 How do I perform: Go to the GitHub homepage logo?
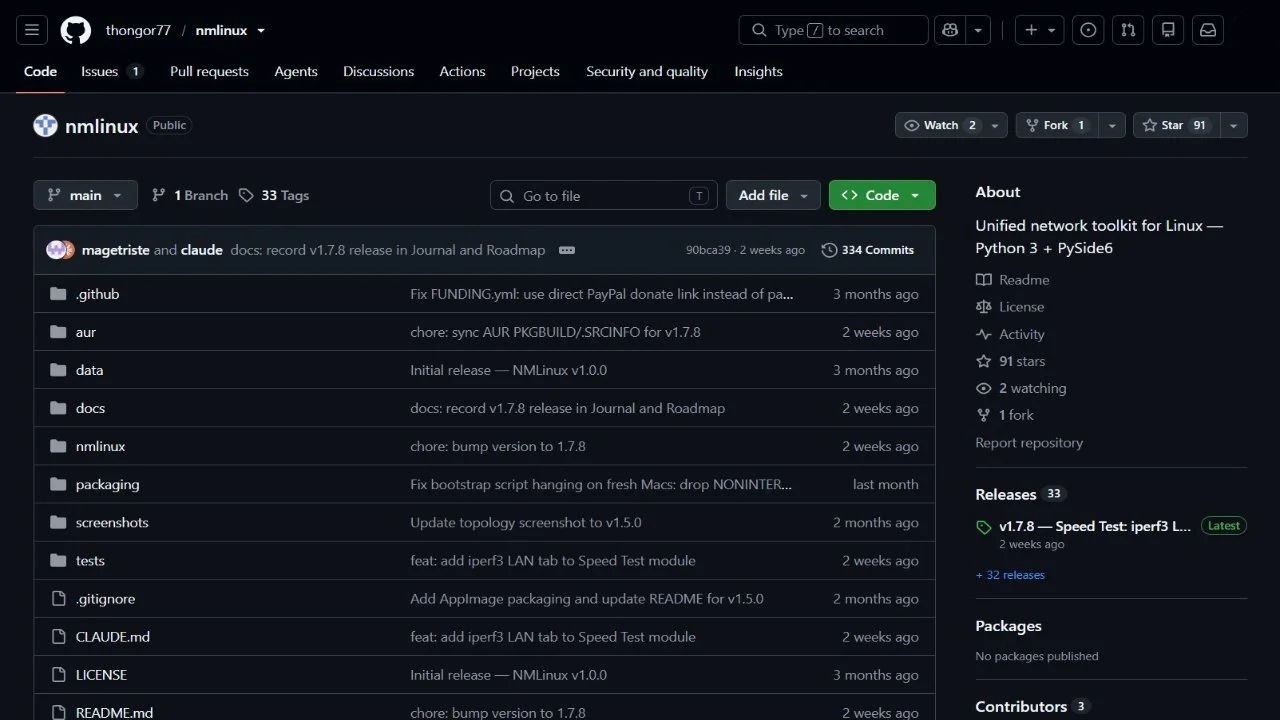coord(76,30)
